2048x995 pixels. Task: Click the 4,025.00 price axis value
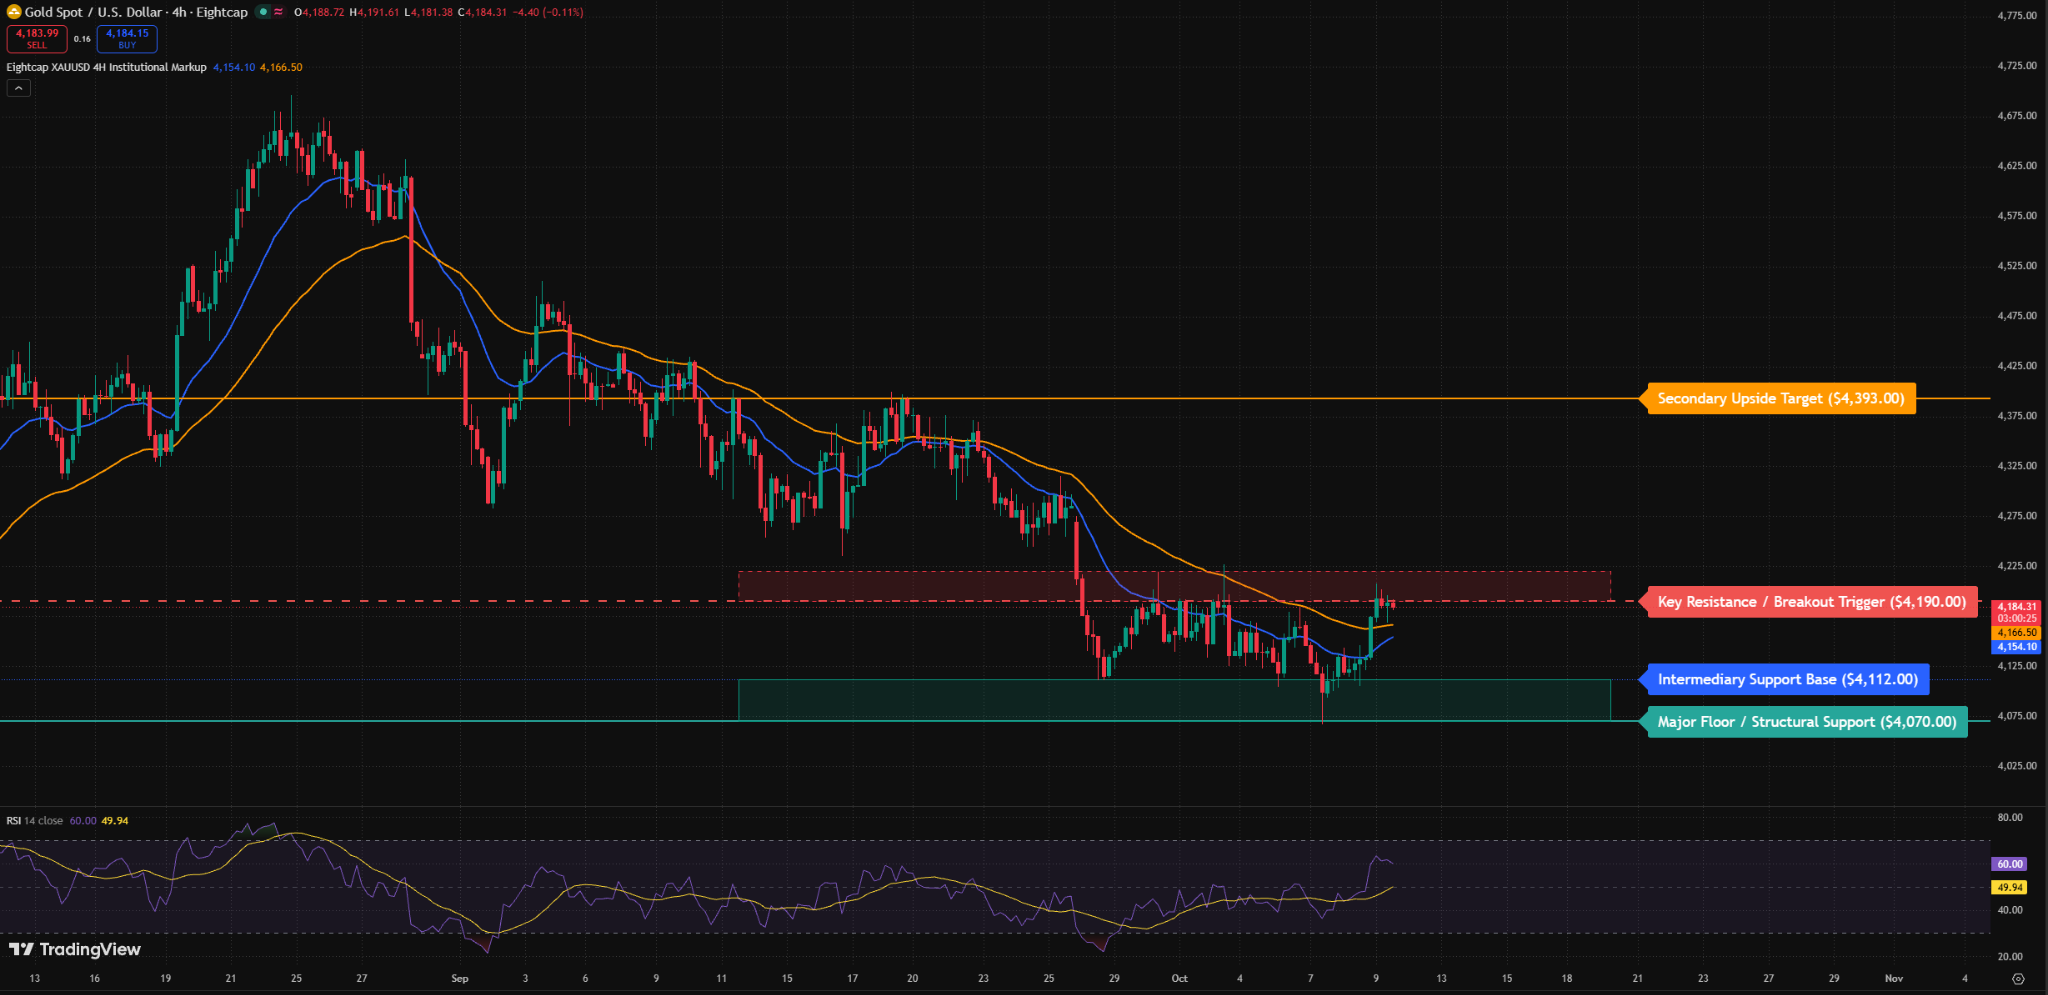pos(2017,766)
